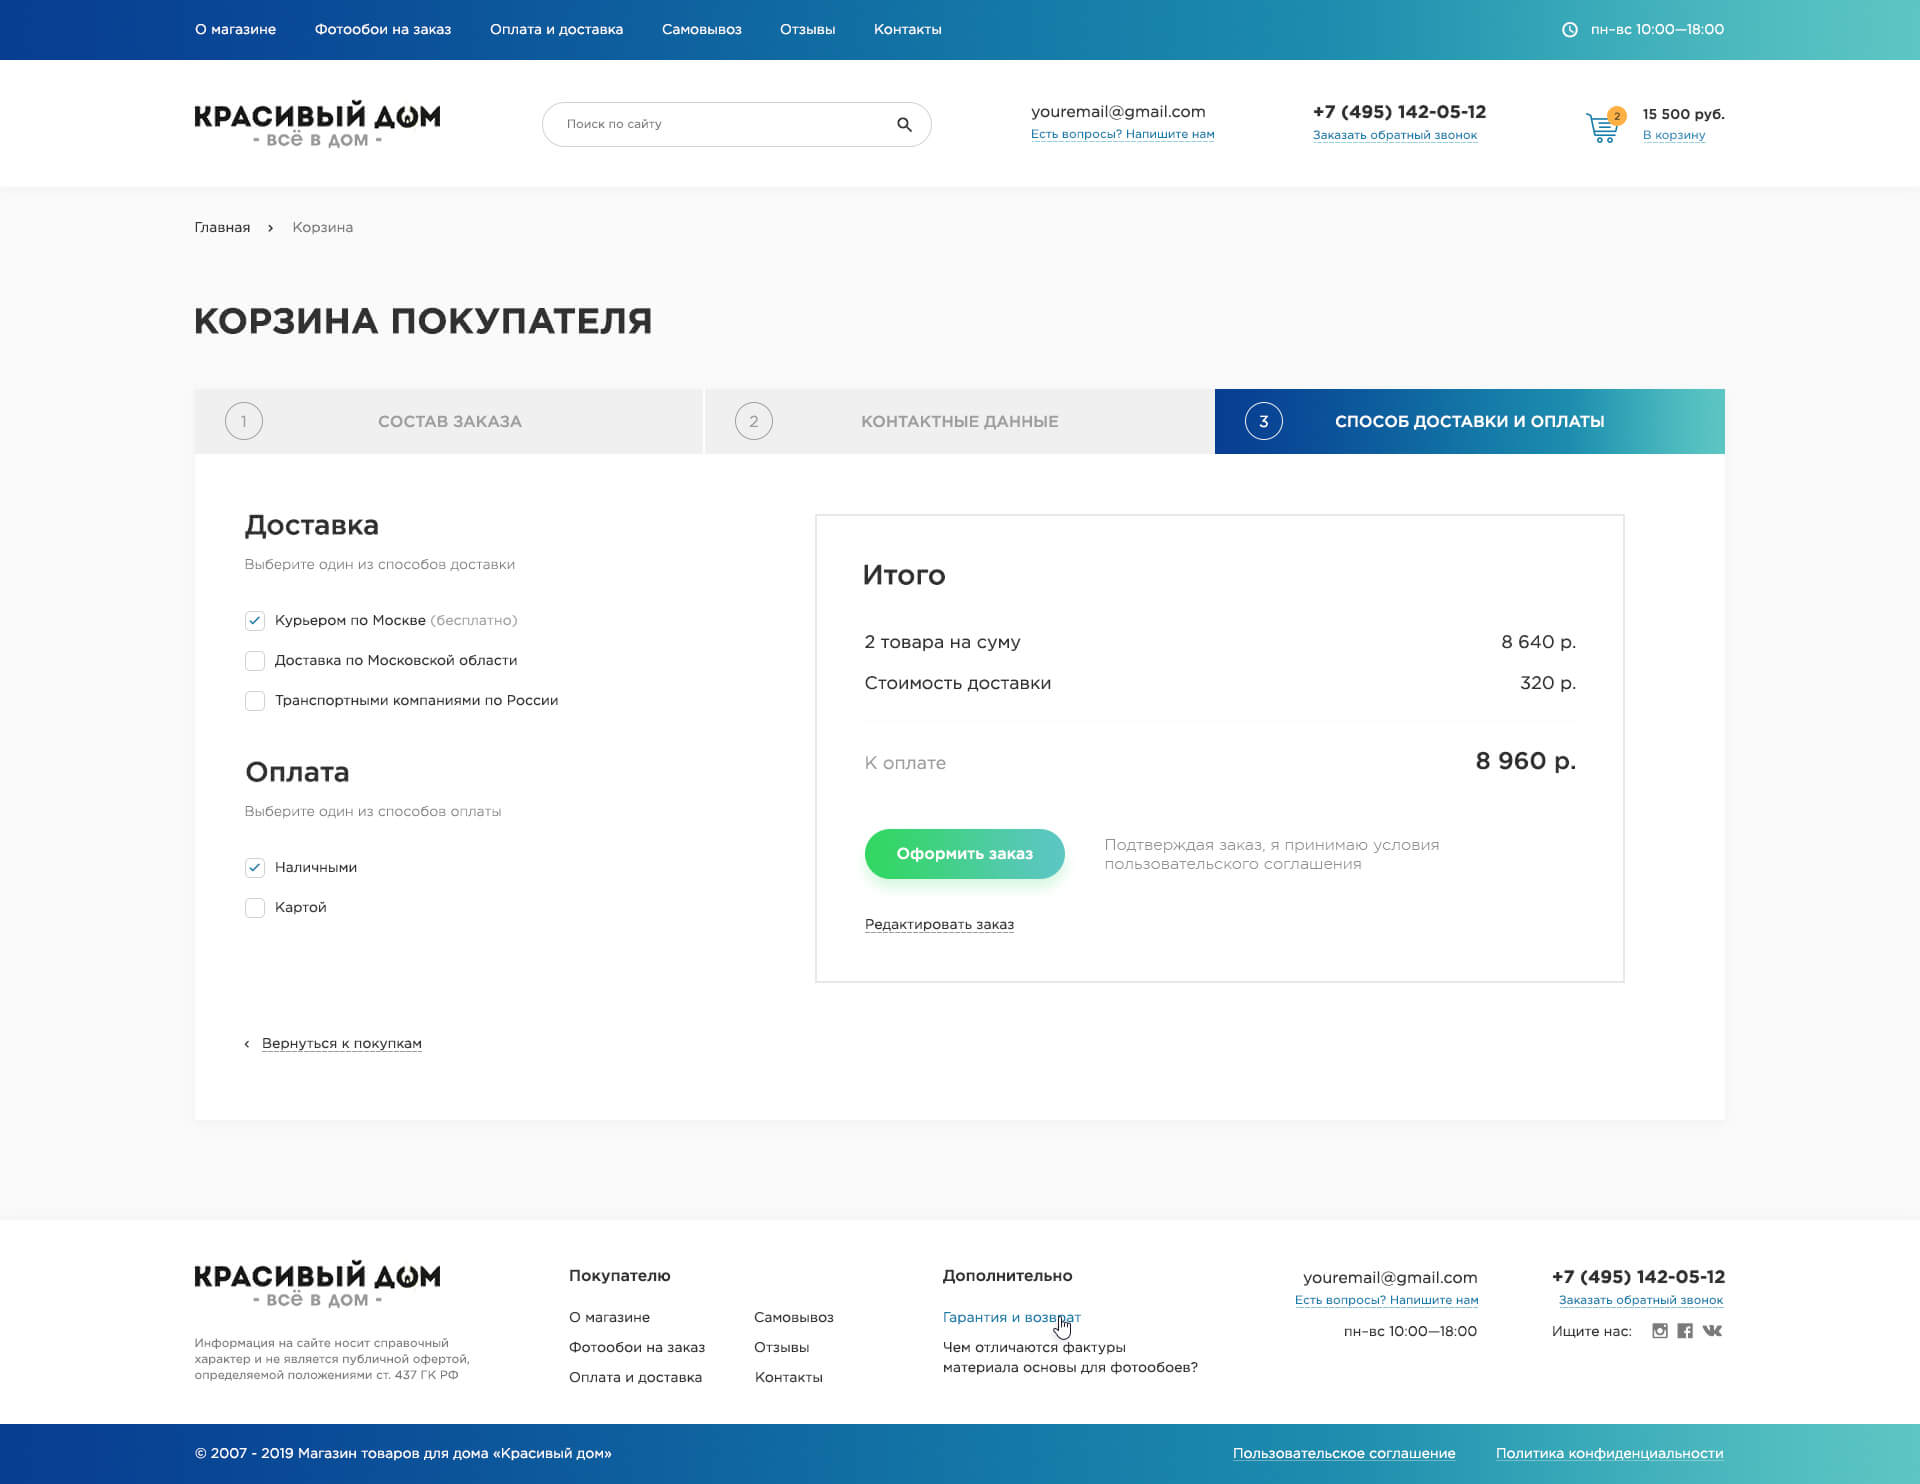1920x1484 pixels.
Task: Focus the Поиск по сайту field
Action: pyautogui.click(x=736, y=124)
